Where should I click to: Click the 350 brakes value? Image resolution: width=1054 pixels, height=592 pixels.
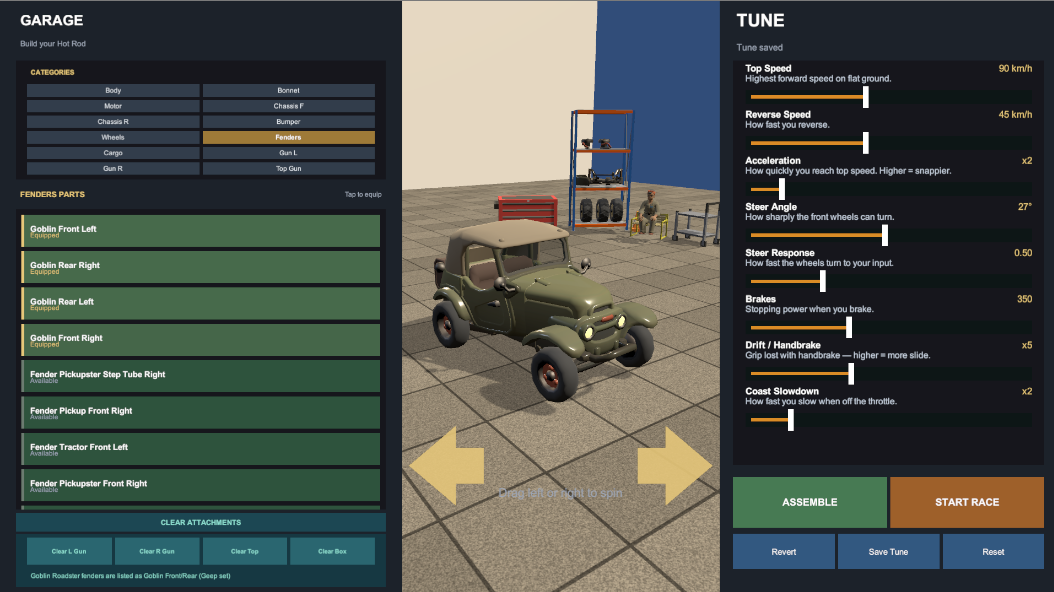[1024, 299]
